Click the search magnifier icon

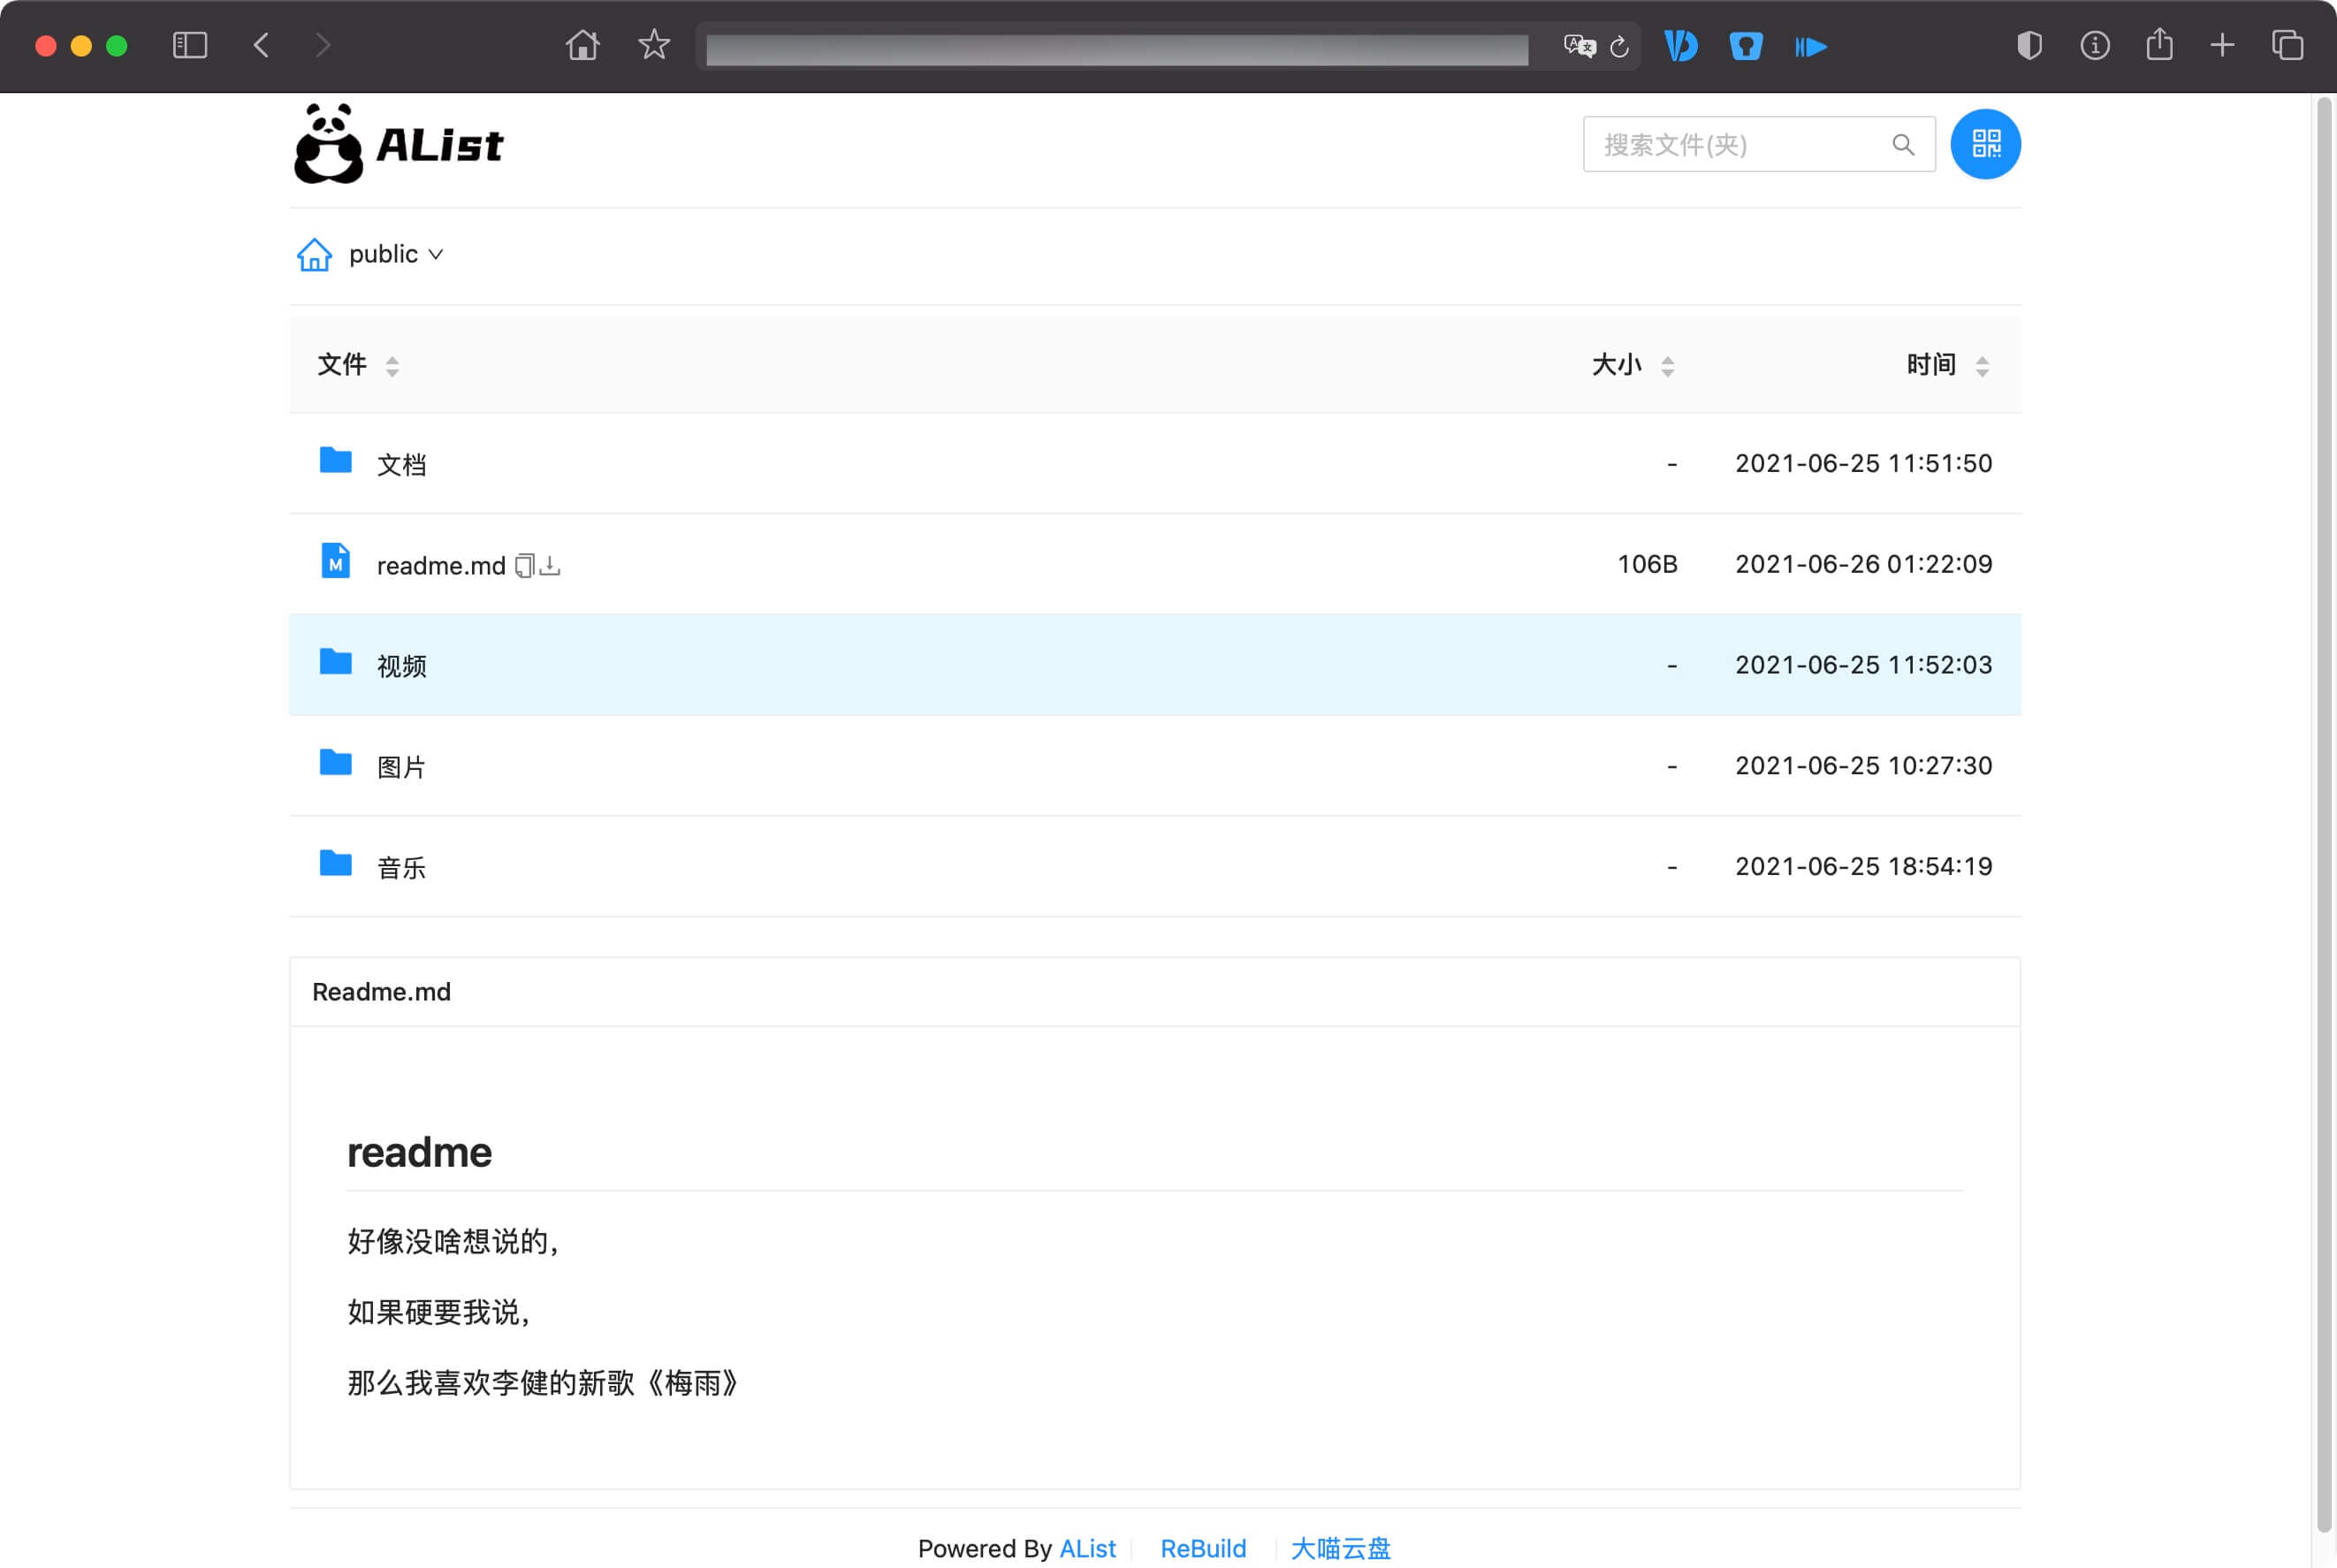click(1903, 145)
